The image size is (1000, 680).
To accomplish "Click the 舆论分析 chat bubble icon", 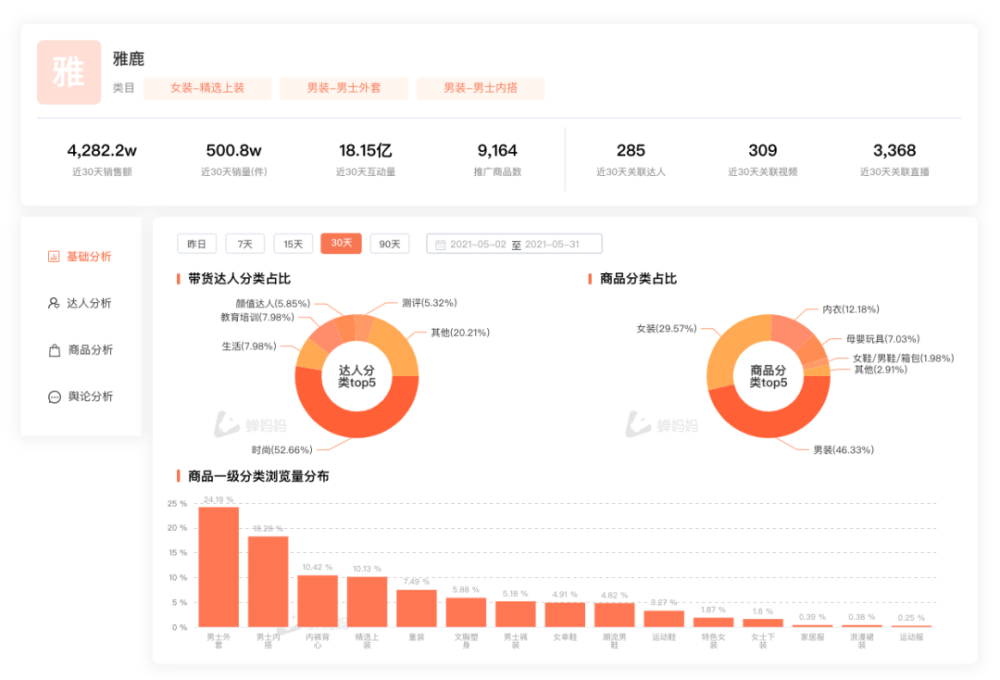I will [x=54, y=397].
